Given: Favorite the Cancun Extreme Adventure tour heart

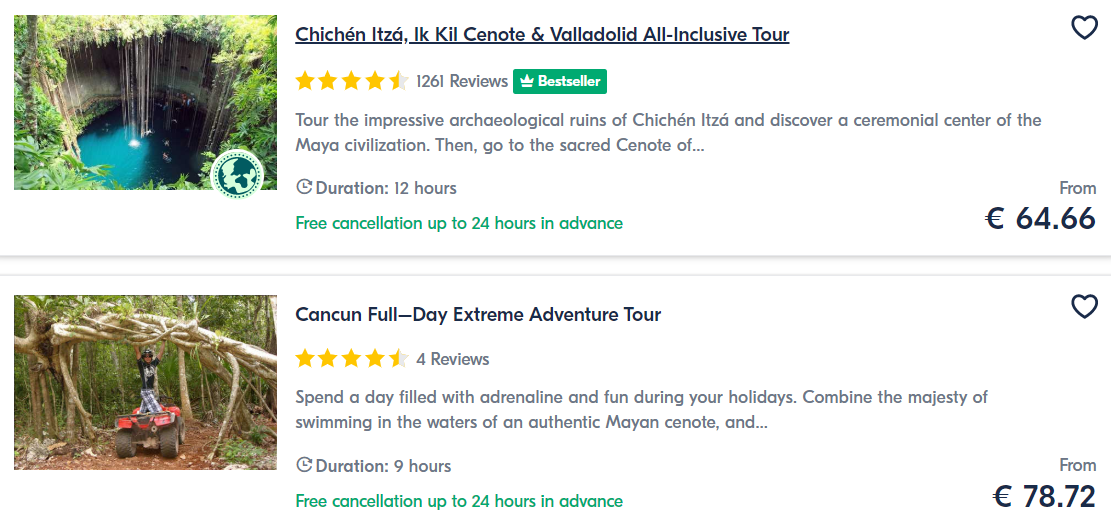Looking at the screenshot, I should [1084, 306].
